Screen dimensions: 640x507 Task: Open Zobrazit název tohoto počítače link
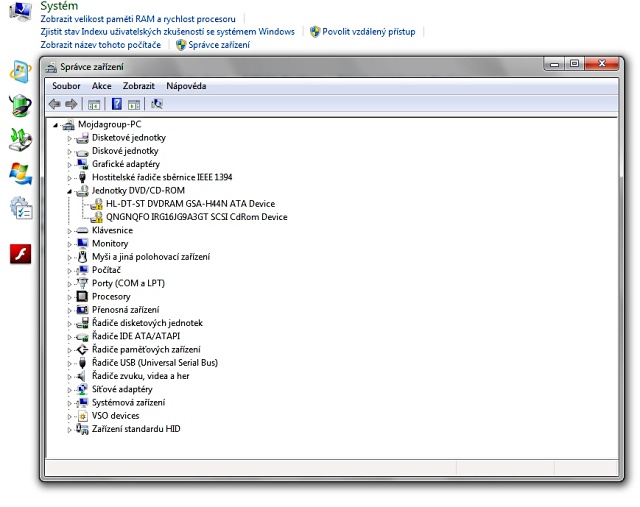click(x=100, y=45)
